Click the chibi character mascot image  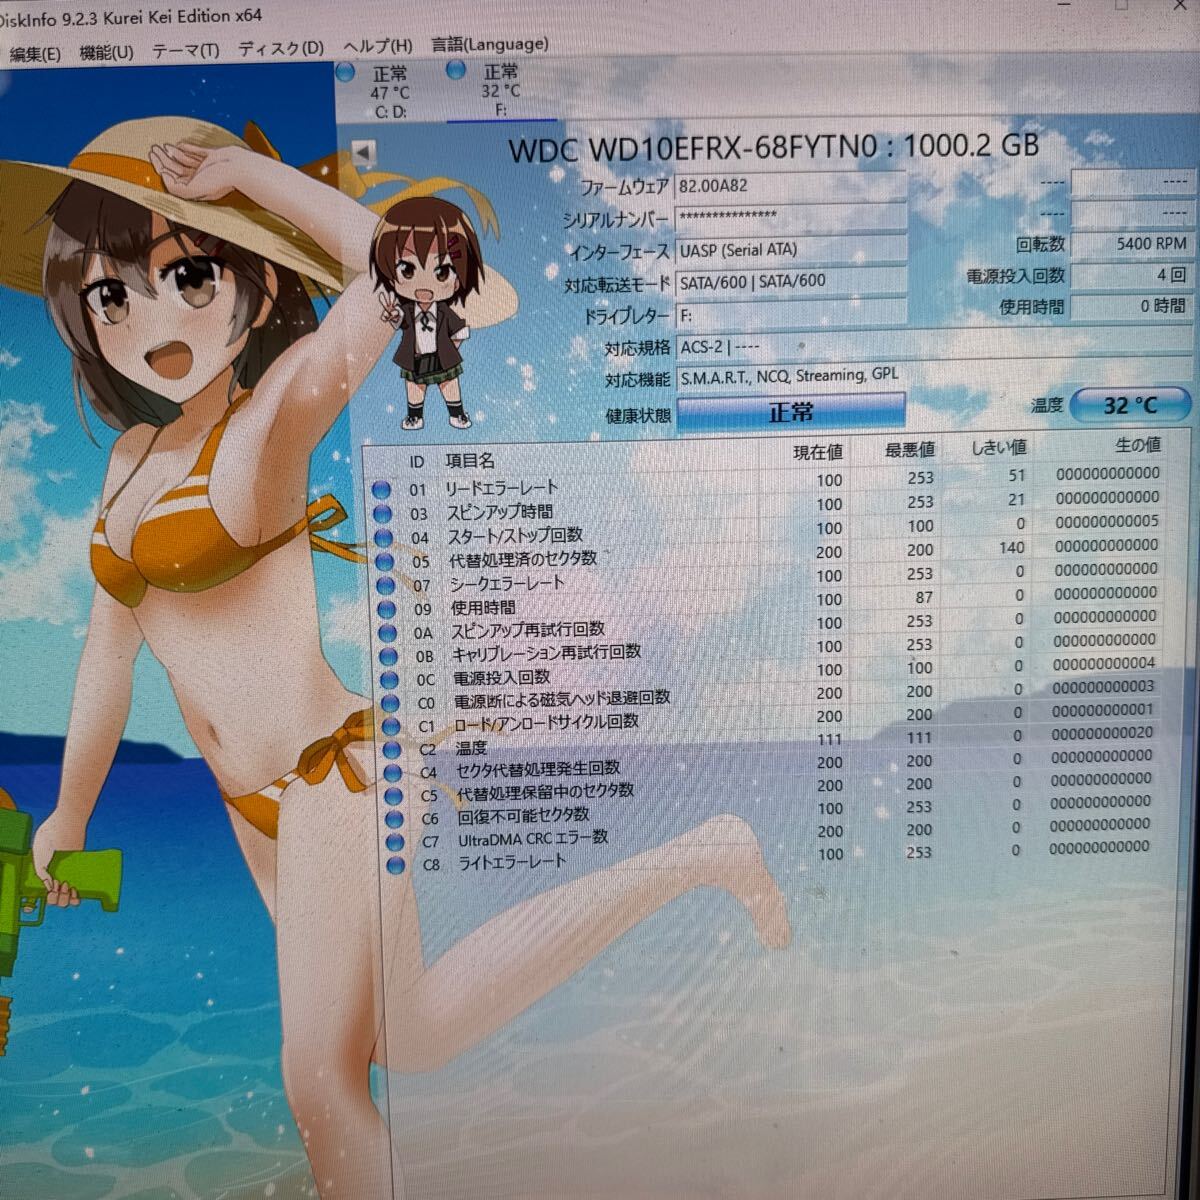pyautogui.click(x=430, y=312)
